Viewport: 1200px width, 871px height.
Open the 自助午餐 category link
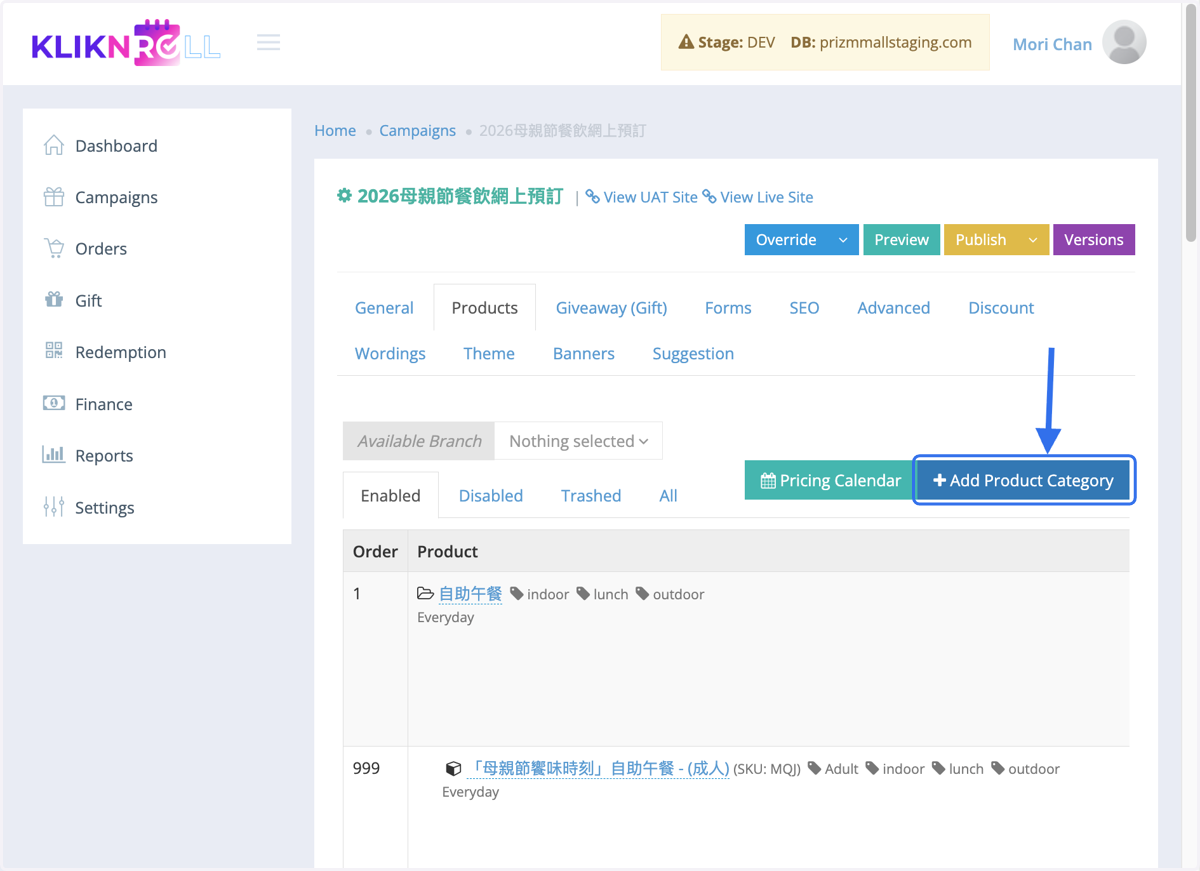[x=470, y=594]
